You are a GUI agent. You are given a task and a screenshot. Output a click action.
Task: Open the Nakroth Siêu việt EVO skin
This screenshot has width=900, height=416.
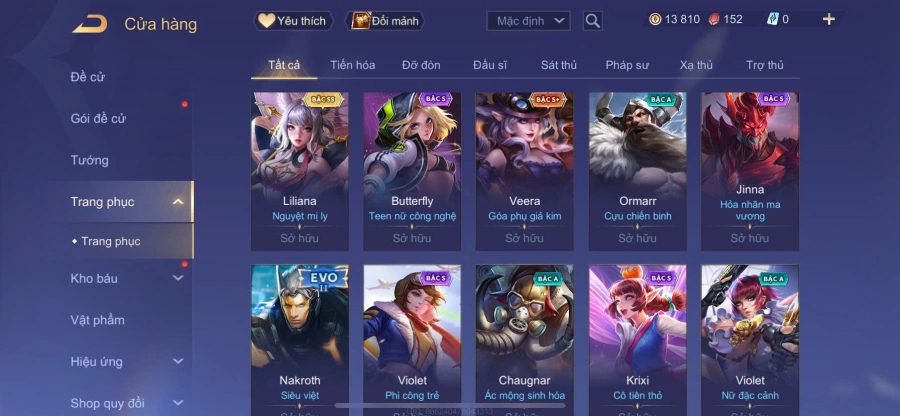[x=300, y=340]
